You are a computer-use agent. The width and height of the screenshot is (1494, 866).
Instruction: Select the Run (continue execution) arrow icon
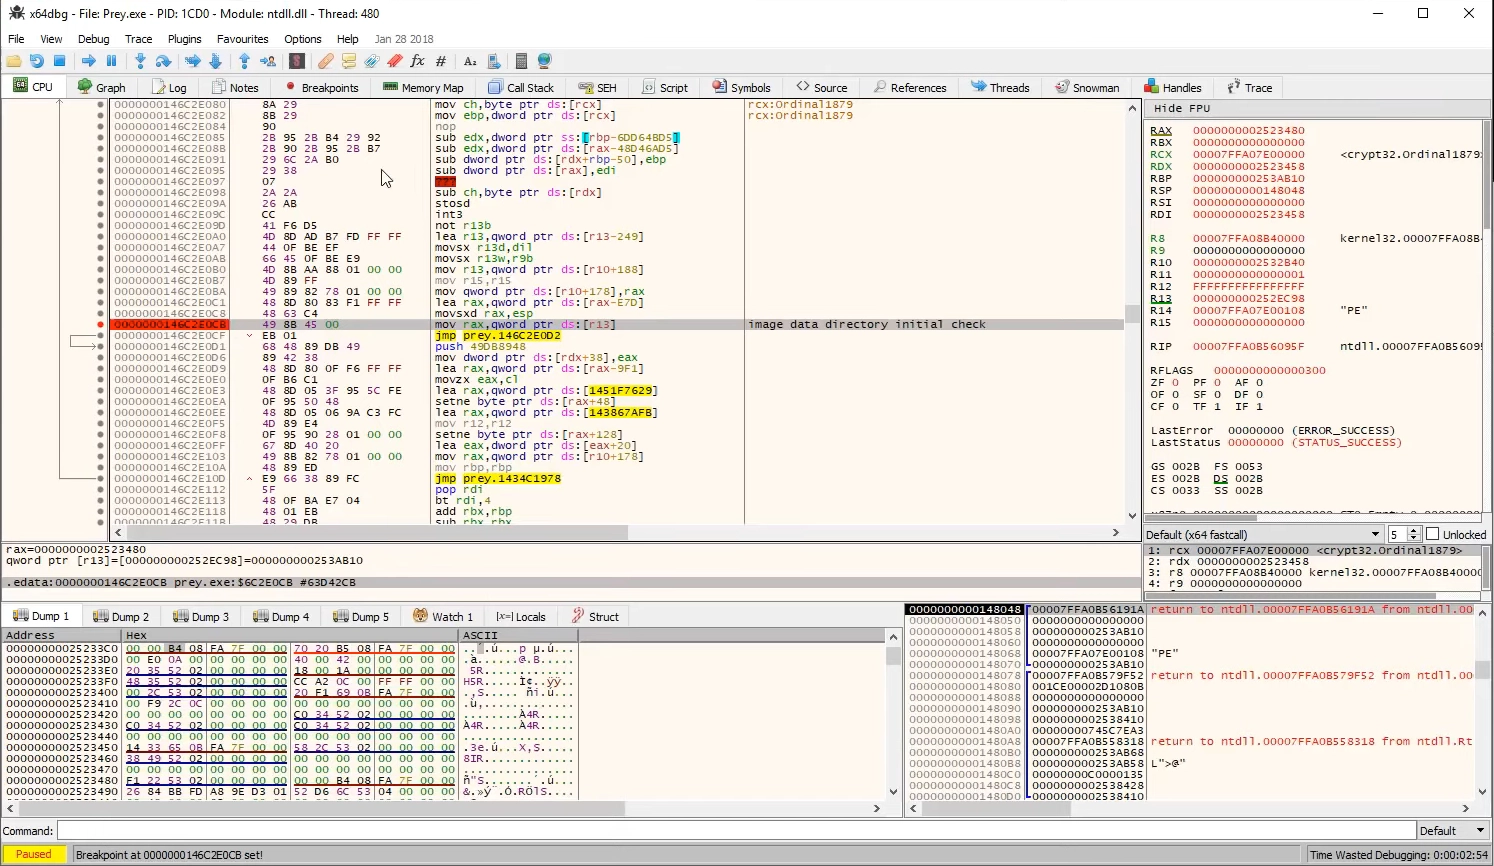(89, 61)
